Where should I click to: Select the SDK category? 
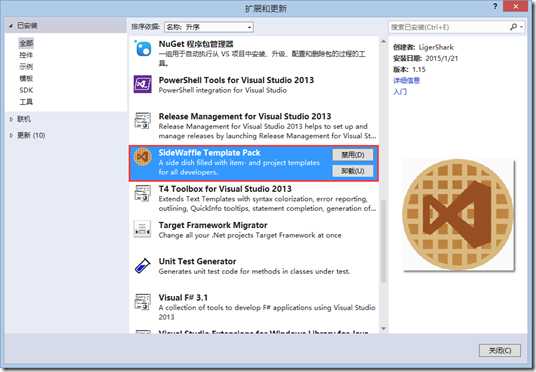point(26,90)
